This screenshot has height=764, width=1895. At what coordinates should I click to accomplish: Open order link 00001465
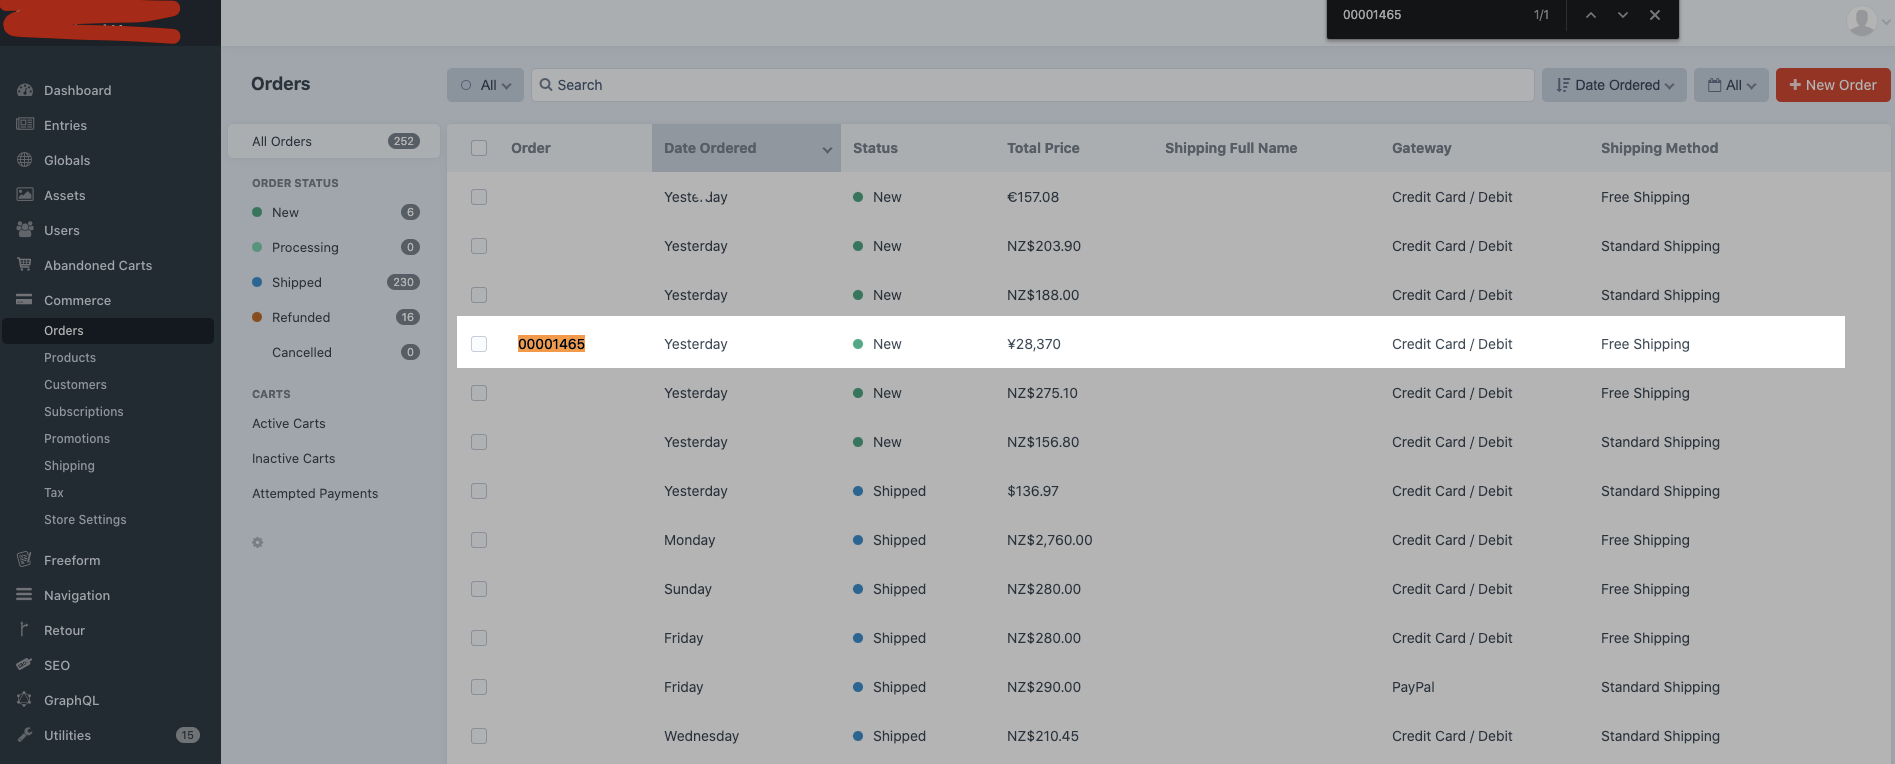tap(551, 344)
